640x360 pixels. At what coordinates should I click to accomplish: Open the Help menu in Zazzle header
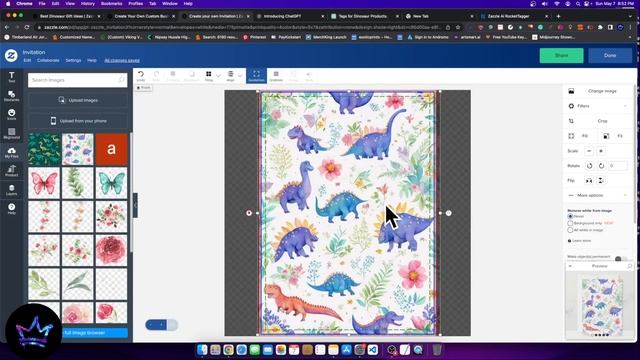click(92, 60)
